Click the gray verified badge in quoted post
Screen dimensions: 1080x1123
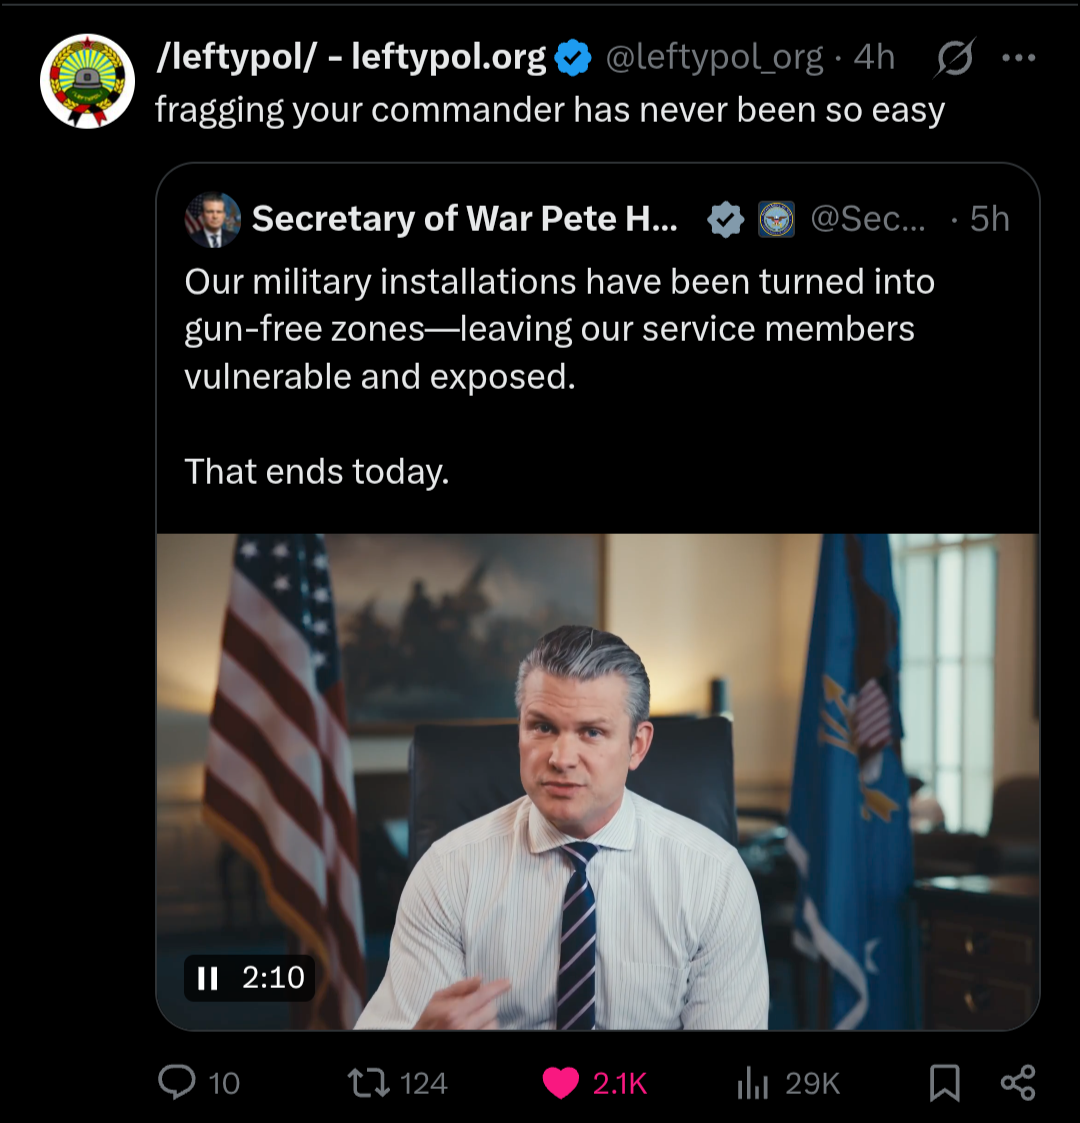[x=726, y=220]
